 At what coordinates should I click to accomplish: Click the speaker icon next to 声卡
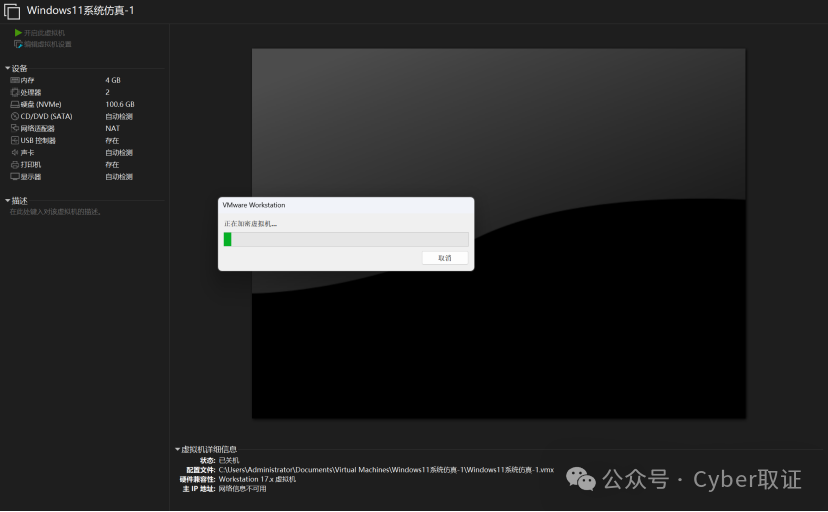coord(15,153)
